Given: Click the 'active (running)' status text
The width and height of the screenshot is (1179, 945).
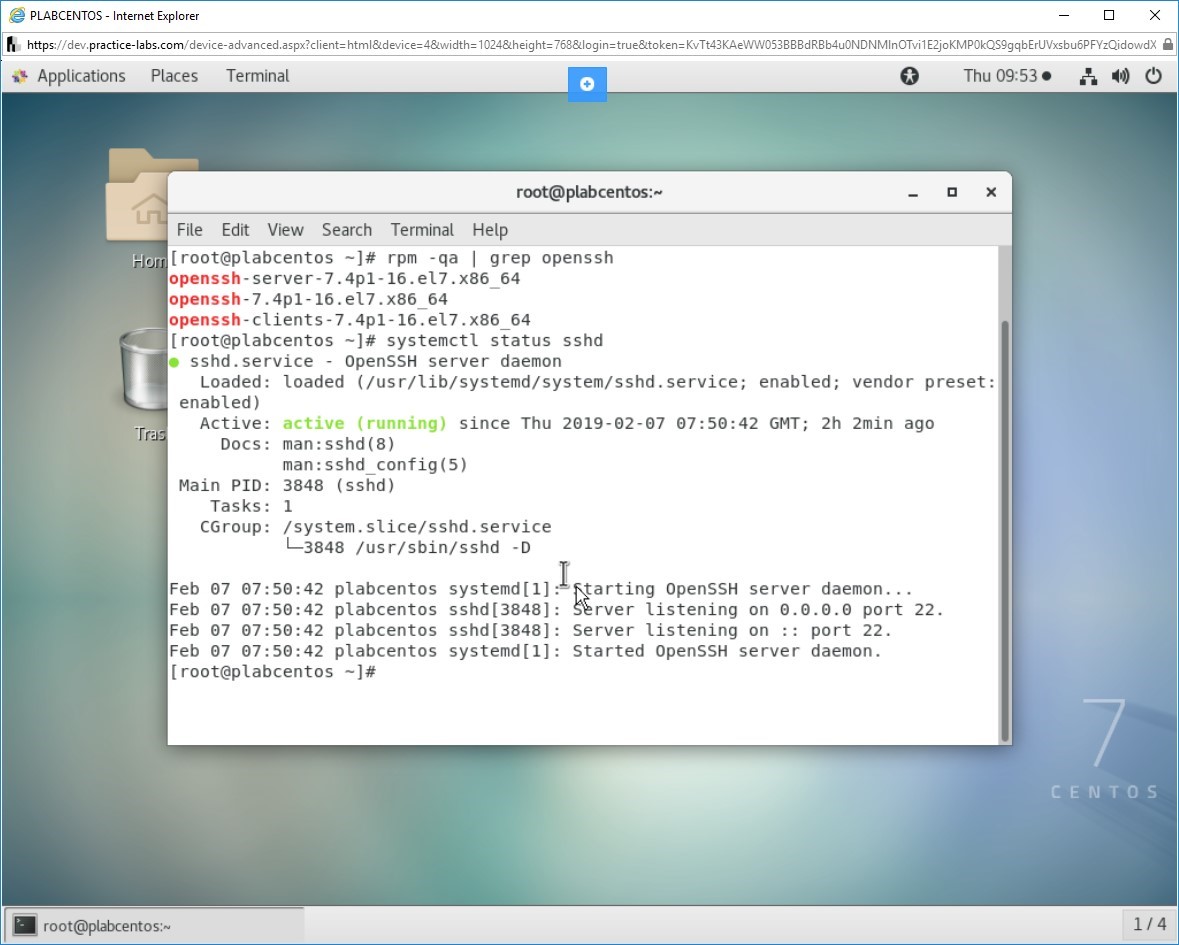Looking at the screenshot, I should tap(365, 423).
